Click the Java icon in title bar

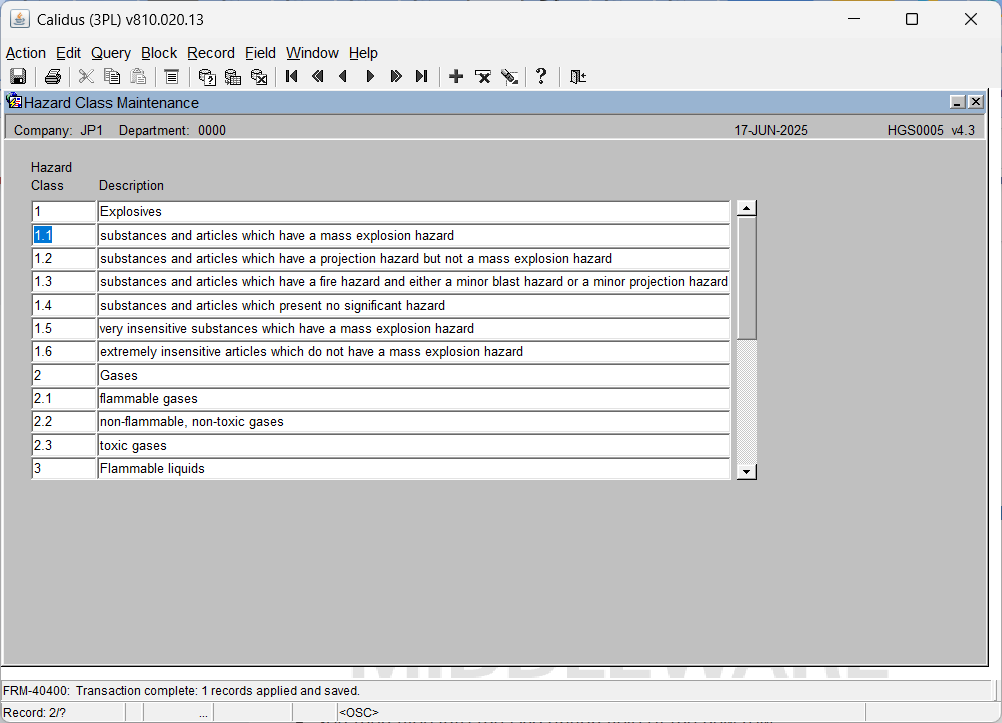coord(20,19)
